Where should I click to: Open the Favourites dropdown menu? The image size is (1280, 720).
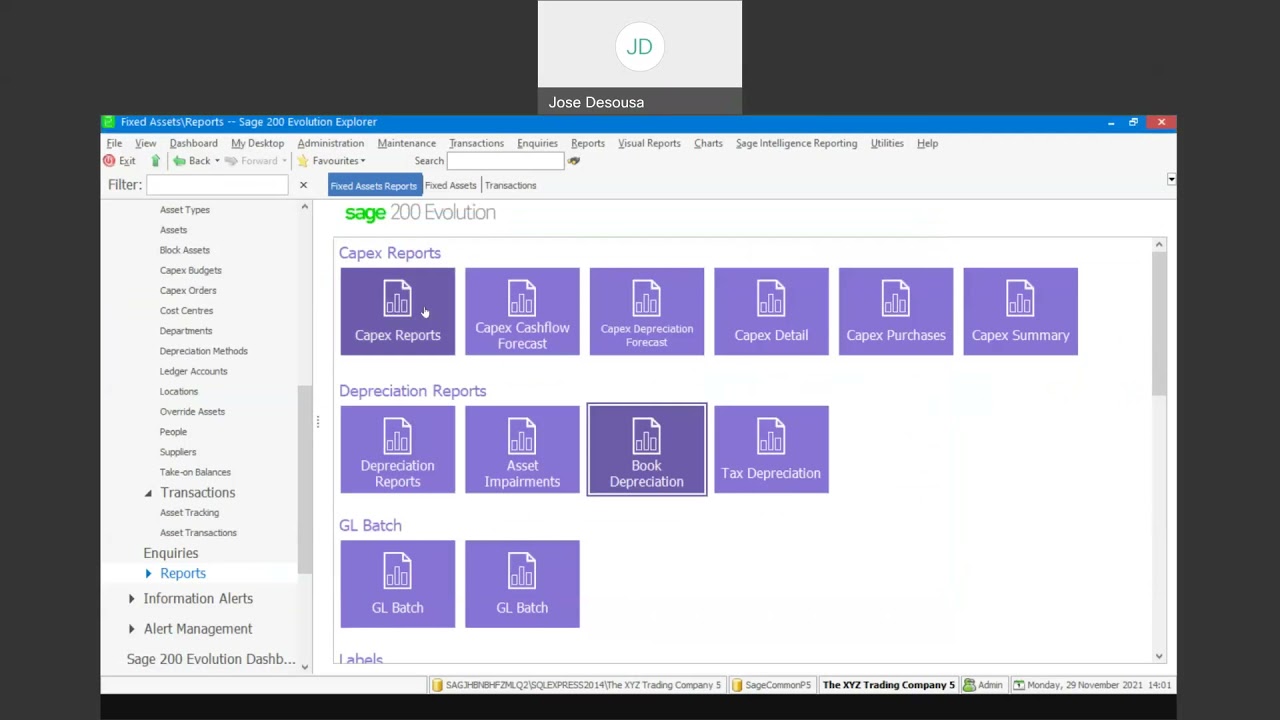(x=363, y=161)
